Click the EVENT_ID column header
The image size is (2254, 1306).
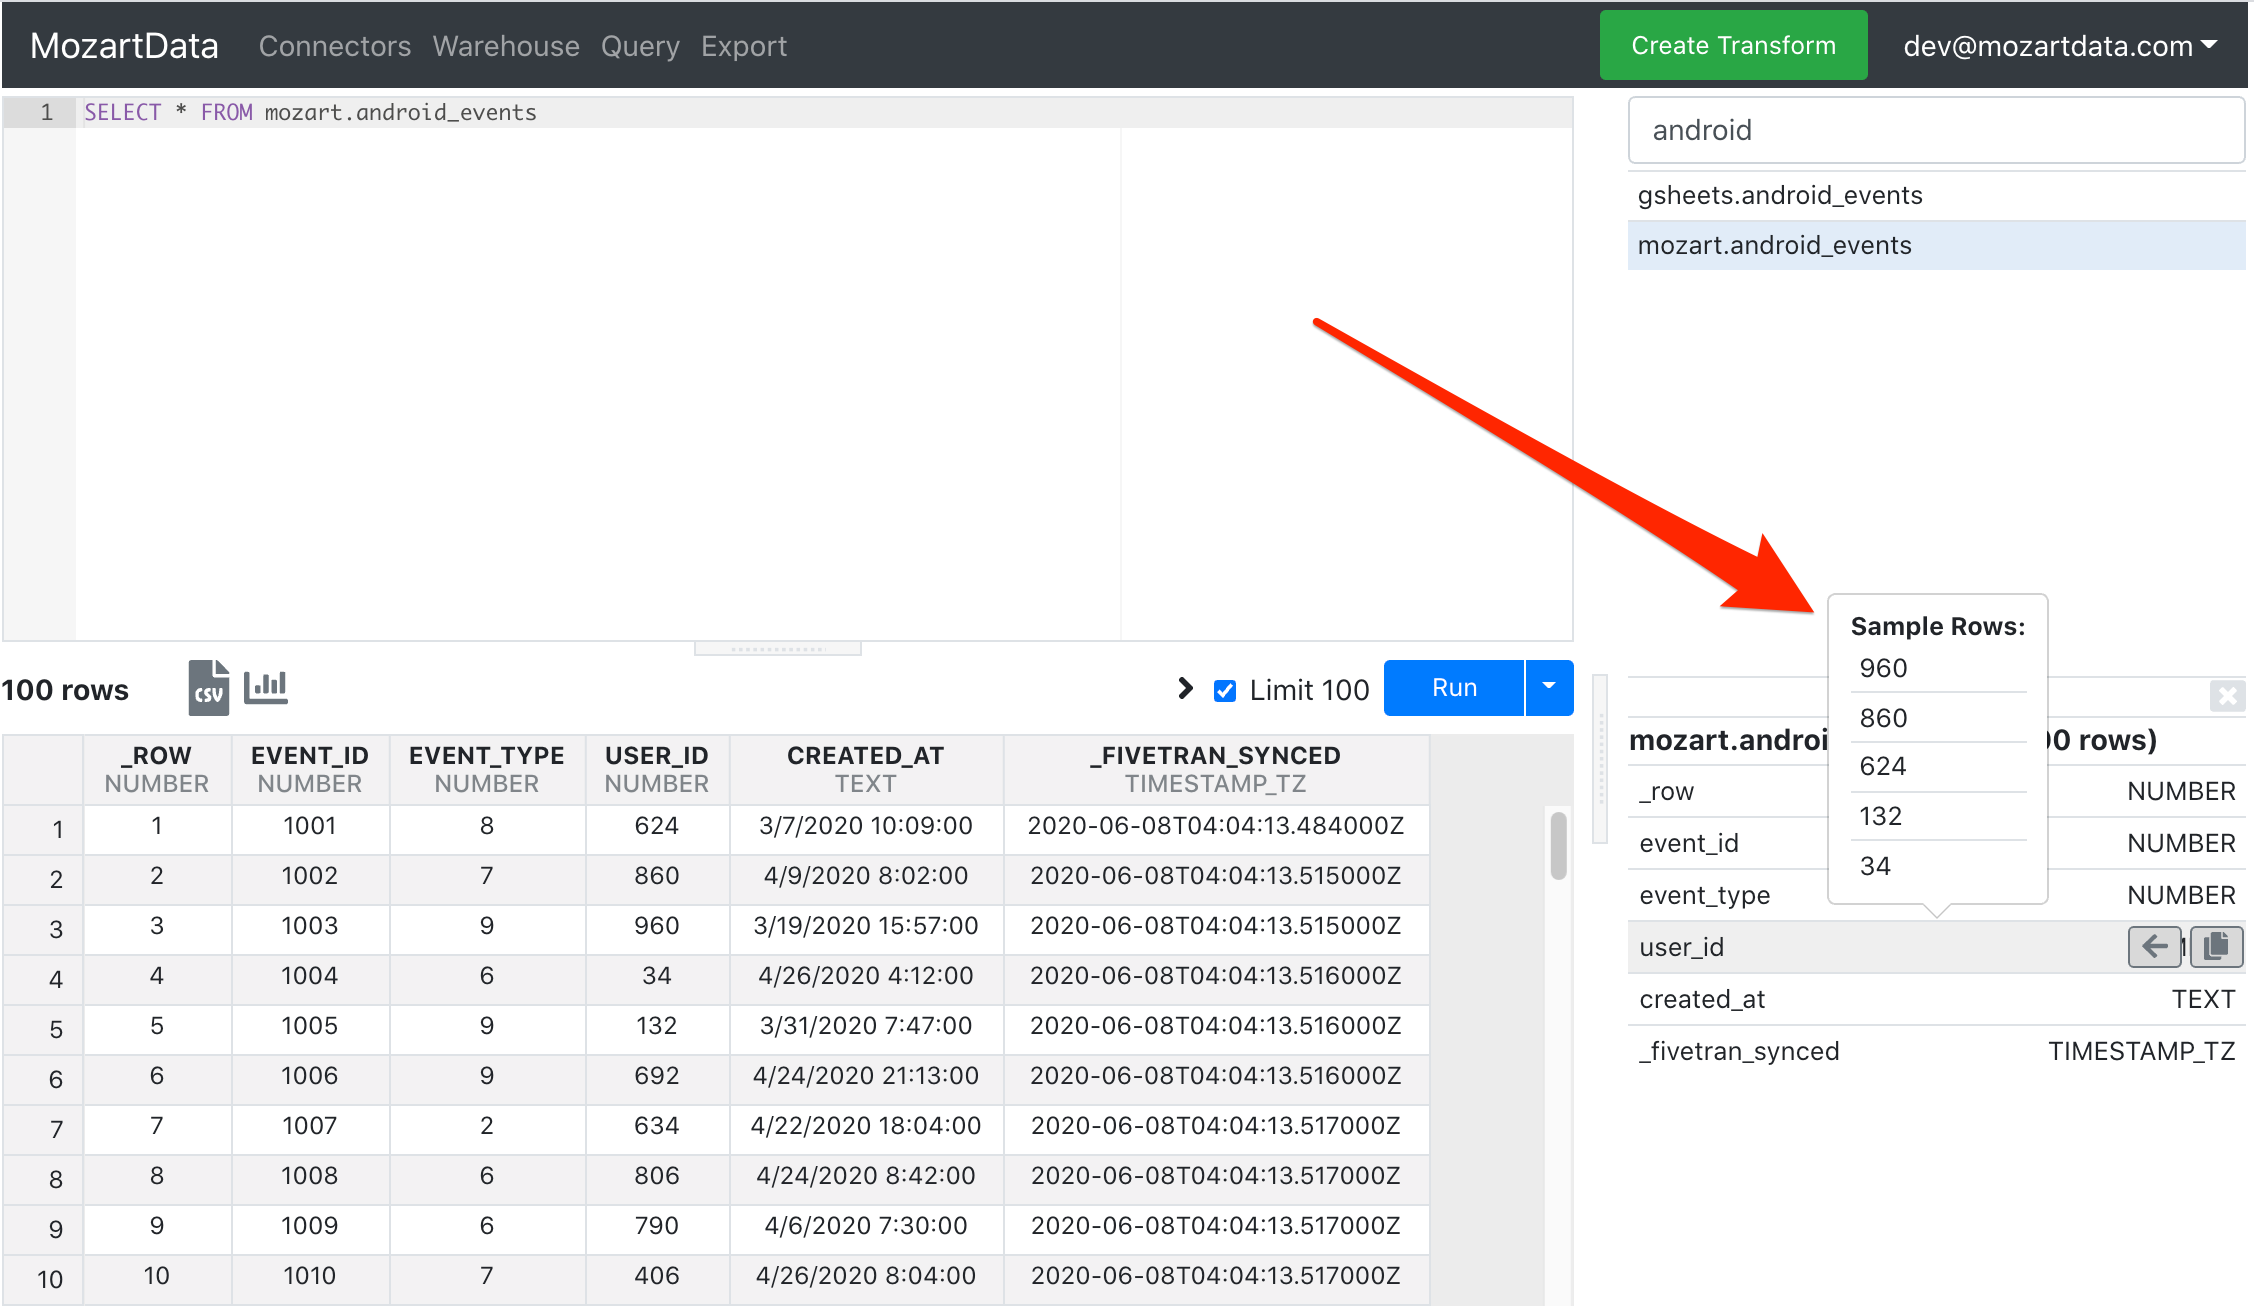pyautogui.click(x=310, y=769)
